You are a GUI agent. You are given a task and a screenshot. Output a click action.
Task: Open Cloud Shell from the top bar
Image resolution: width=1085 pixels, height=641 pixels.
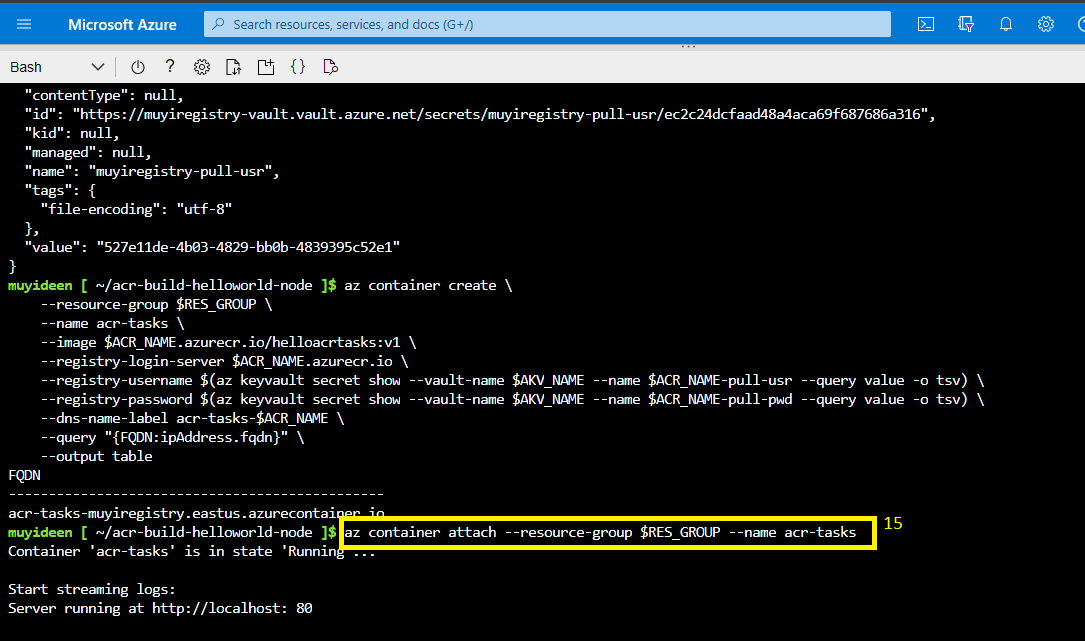click(926, 24)
